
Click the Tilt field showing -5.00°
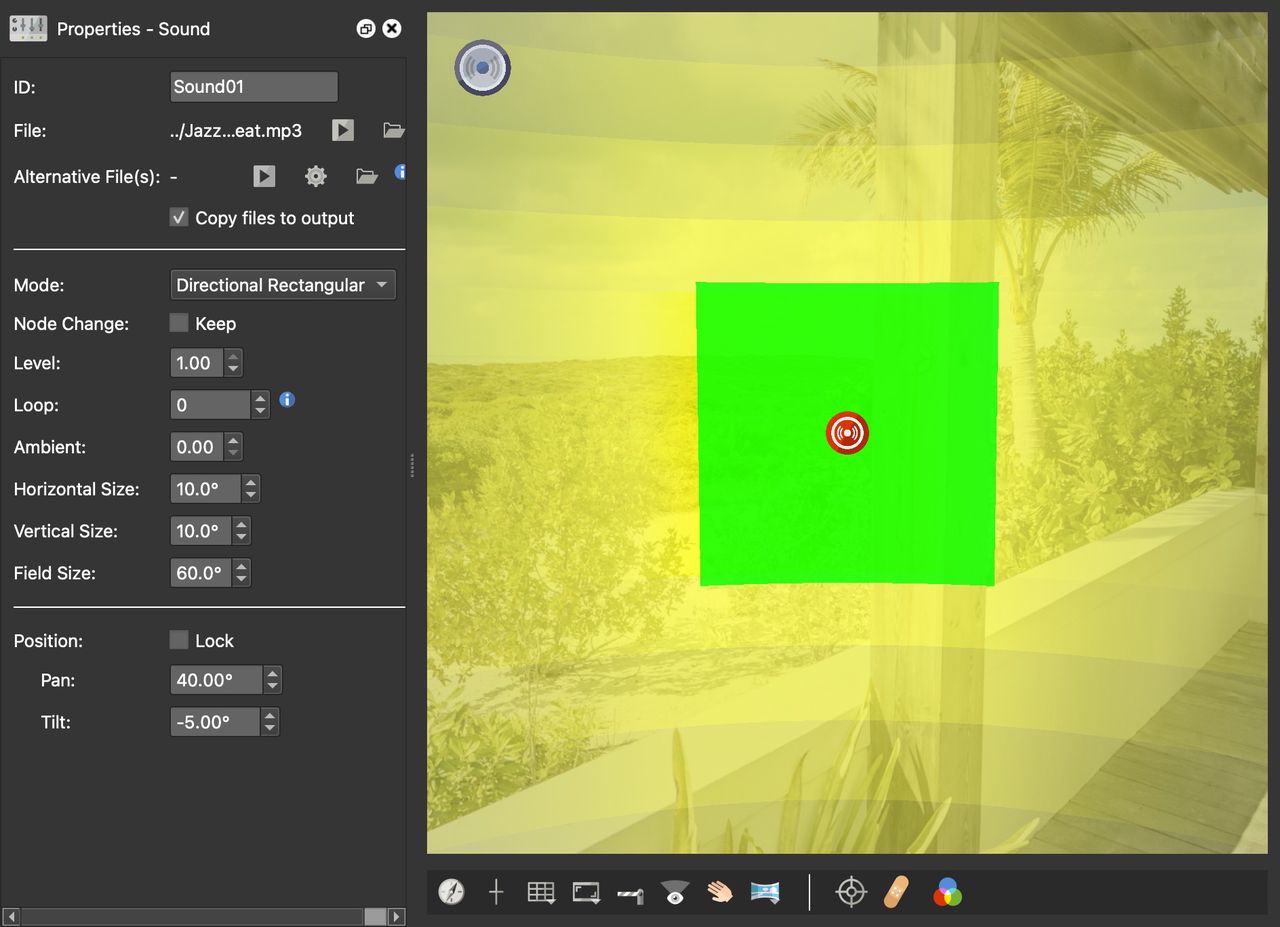coord(215,722)
